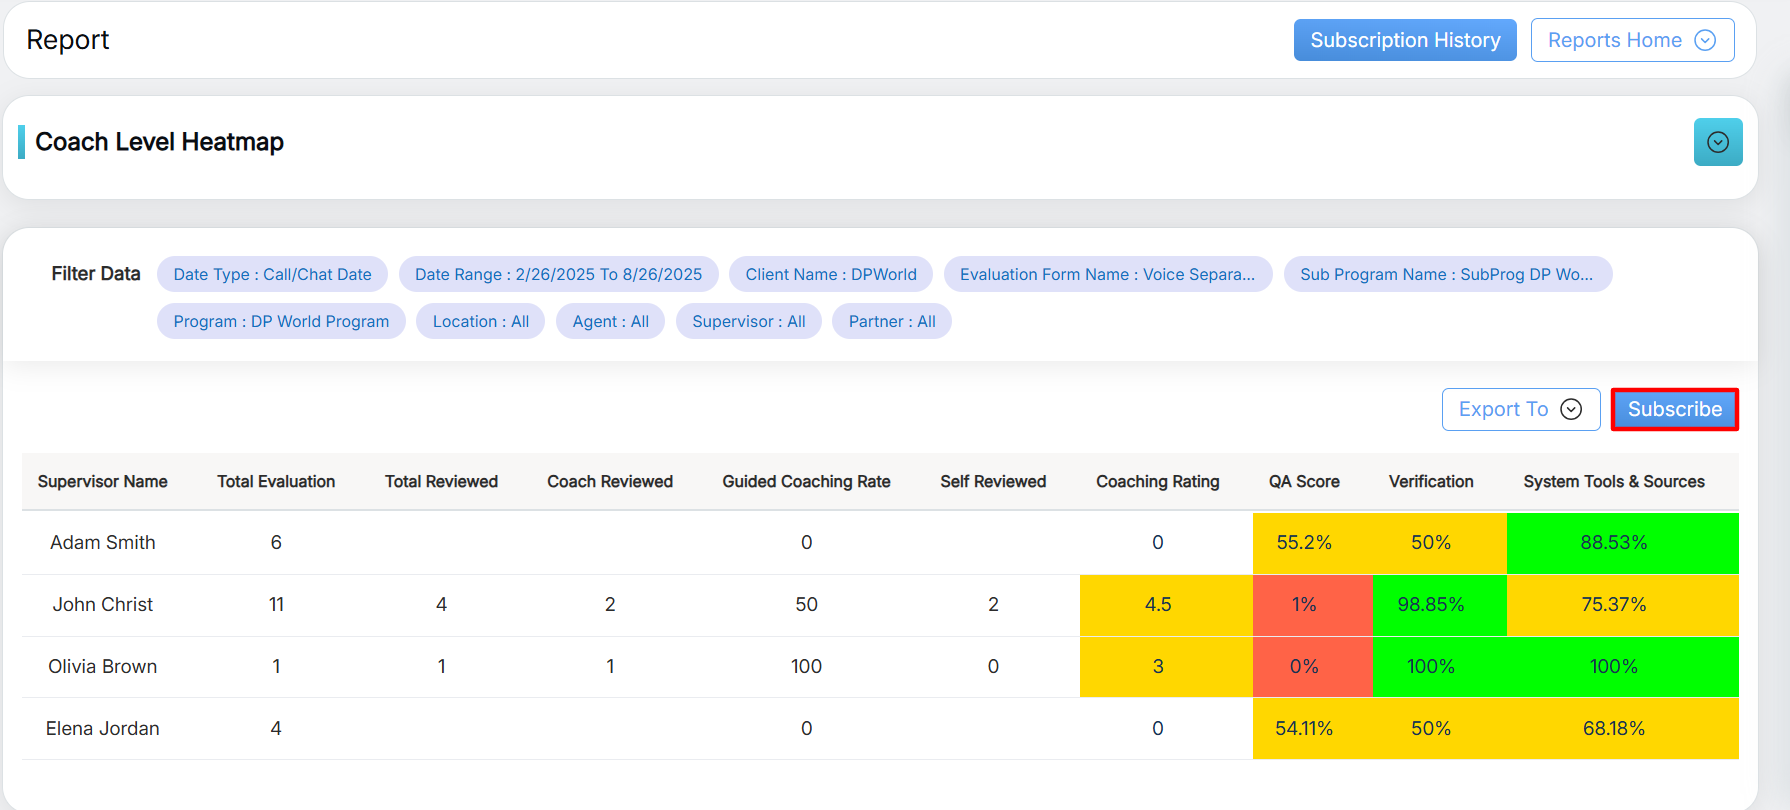Open the Export To dropdown
This screenshot has height=810, width=1790.
click(x=1520, y=409)
